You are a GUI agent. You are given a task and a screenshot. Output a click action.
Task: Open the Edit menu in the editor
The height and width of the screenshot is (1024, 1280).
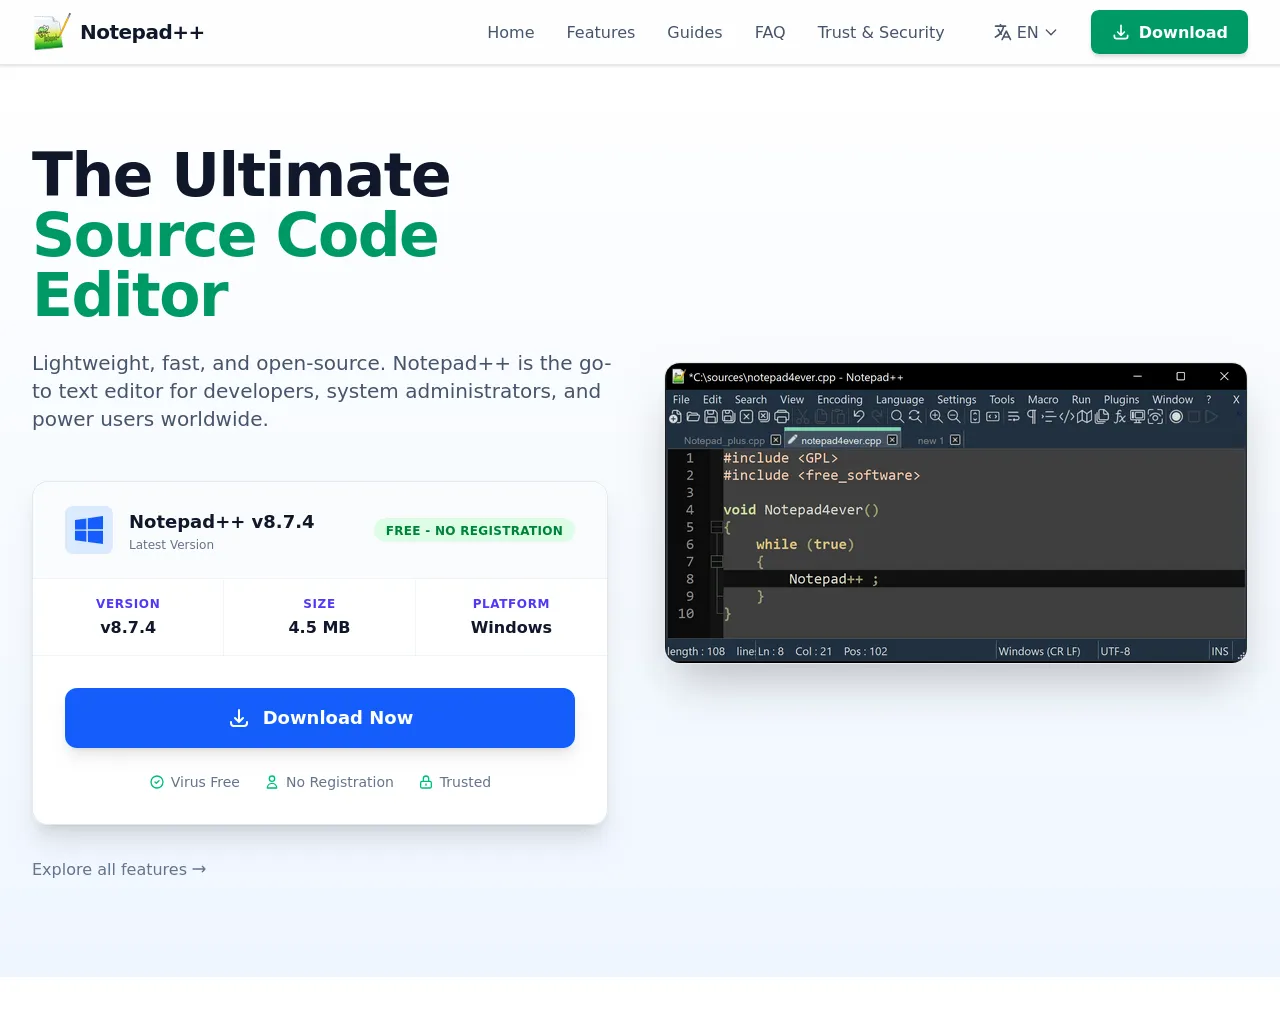[x=712, y=399]
